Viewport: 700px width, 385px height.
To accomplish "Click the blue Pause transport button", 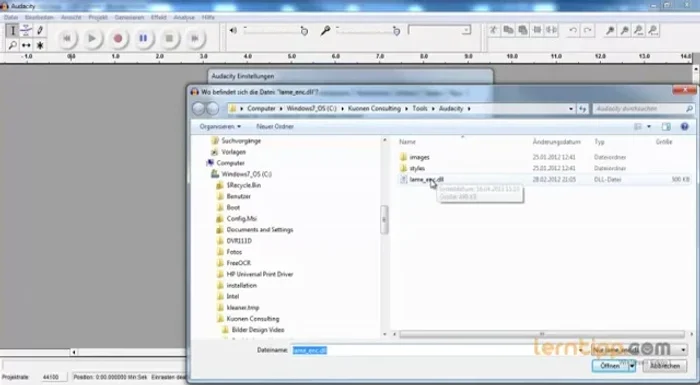I will click(143, 38).
